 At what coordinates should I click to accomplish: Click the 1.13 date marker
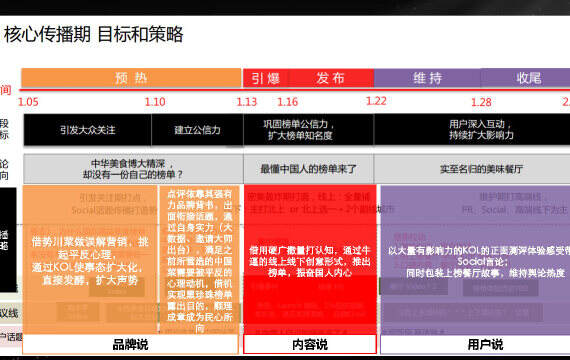pos(247,102)
